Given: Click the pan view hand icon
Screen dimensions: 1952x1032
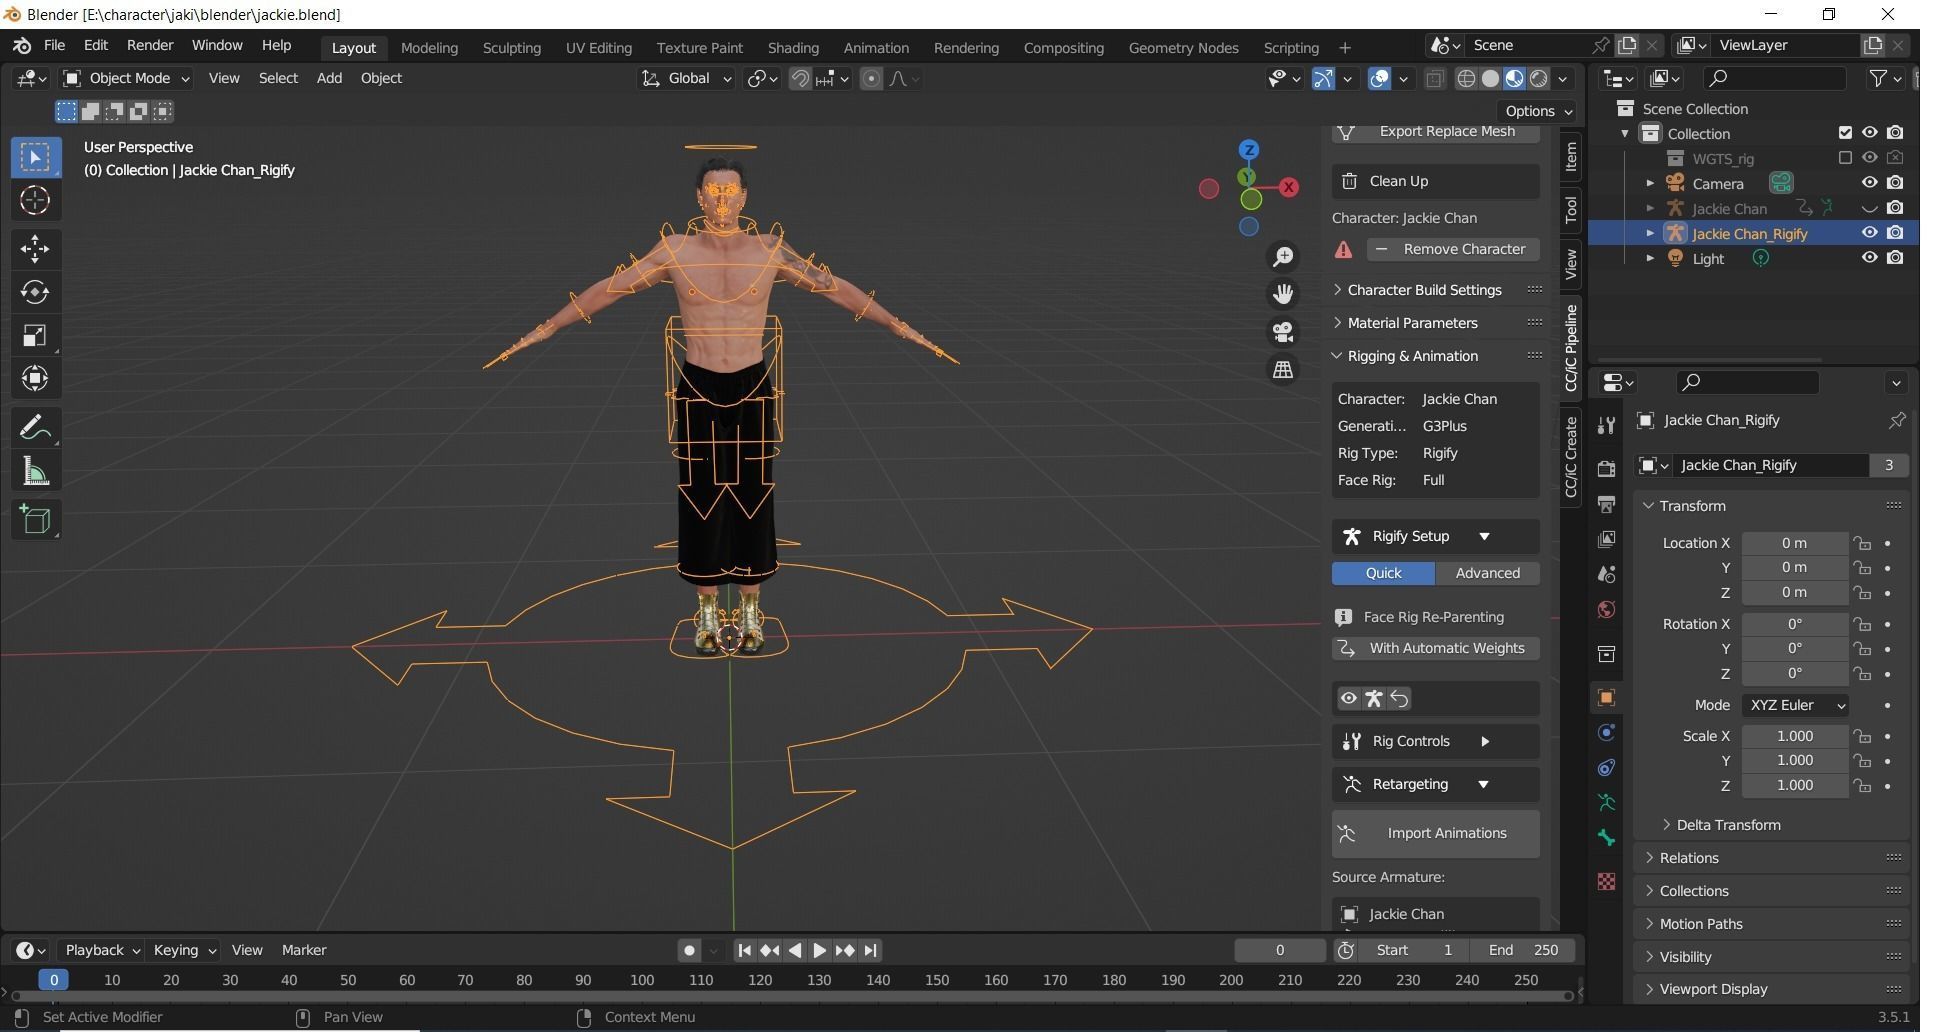Looking at the screenshot, I should (x=1283, y=294).
